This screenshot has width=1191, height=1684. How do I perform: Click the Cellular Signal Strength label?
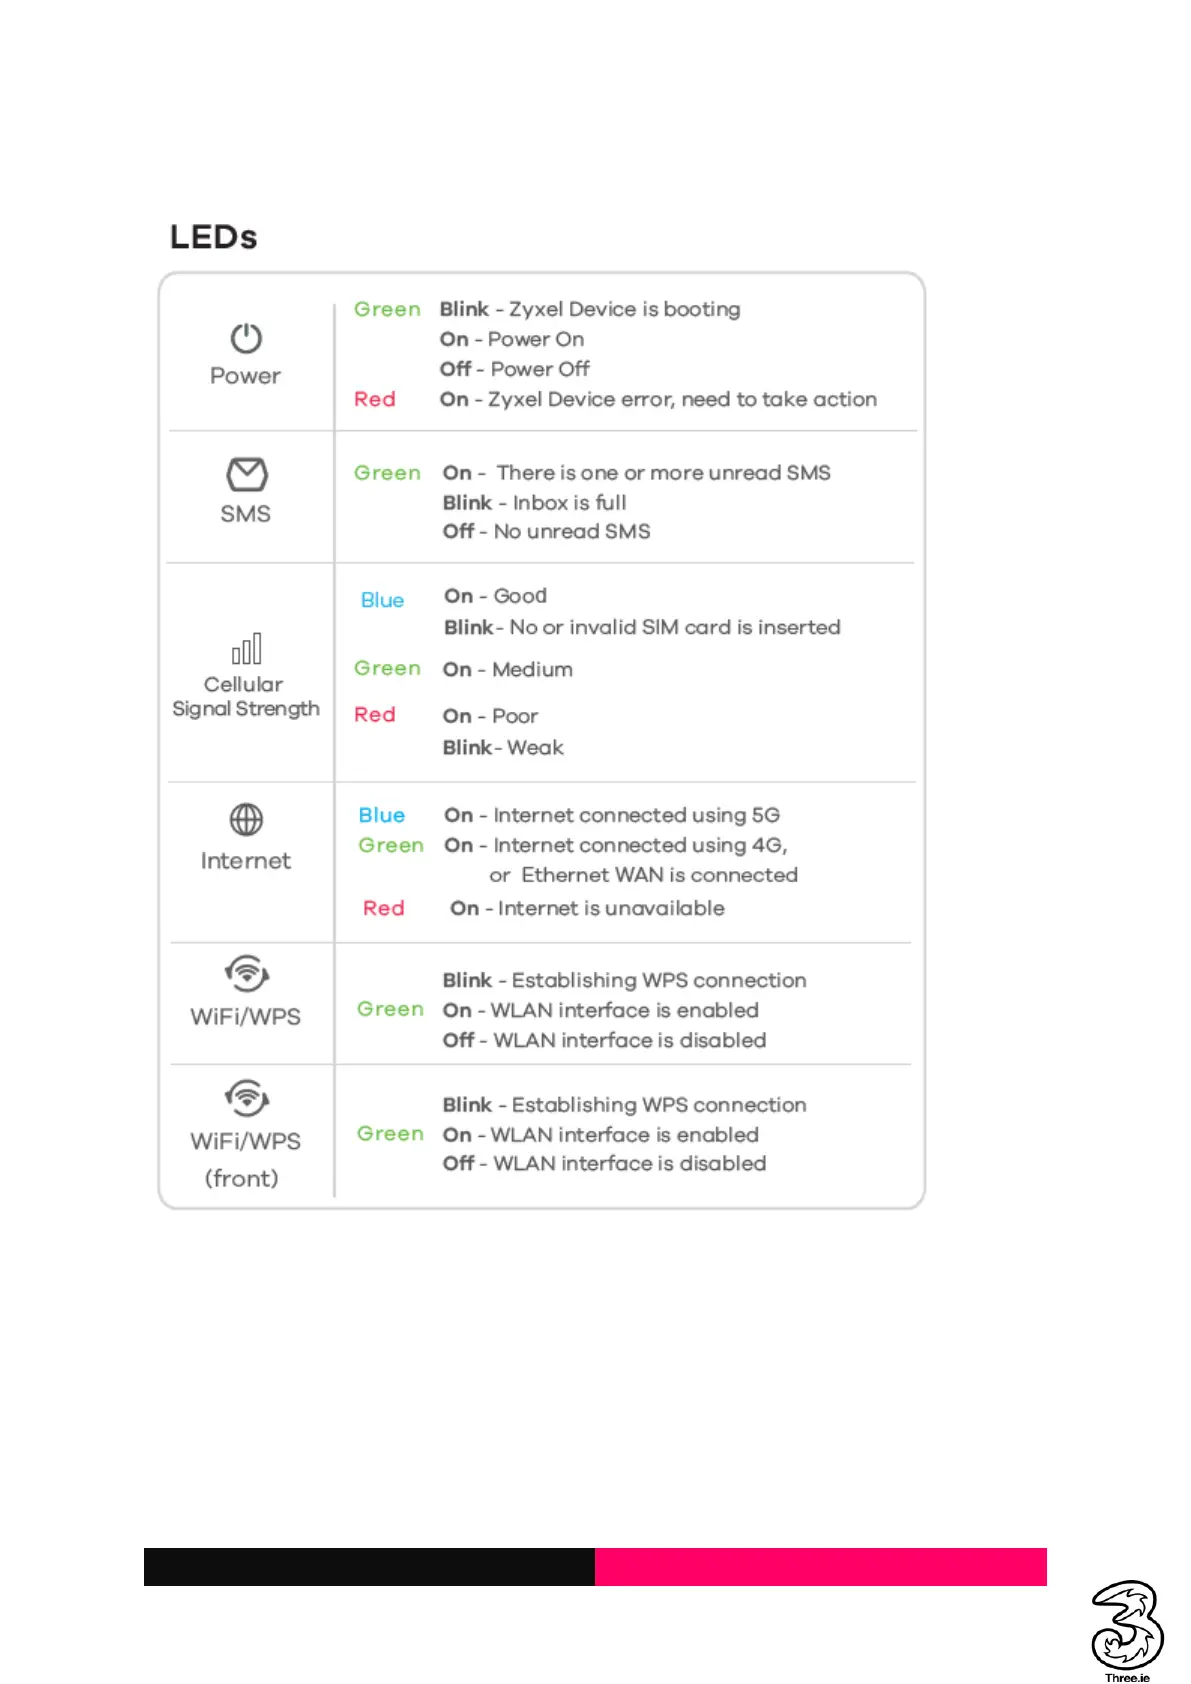coord(245,696)
